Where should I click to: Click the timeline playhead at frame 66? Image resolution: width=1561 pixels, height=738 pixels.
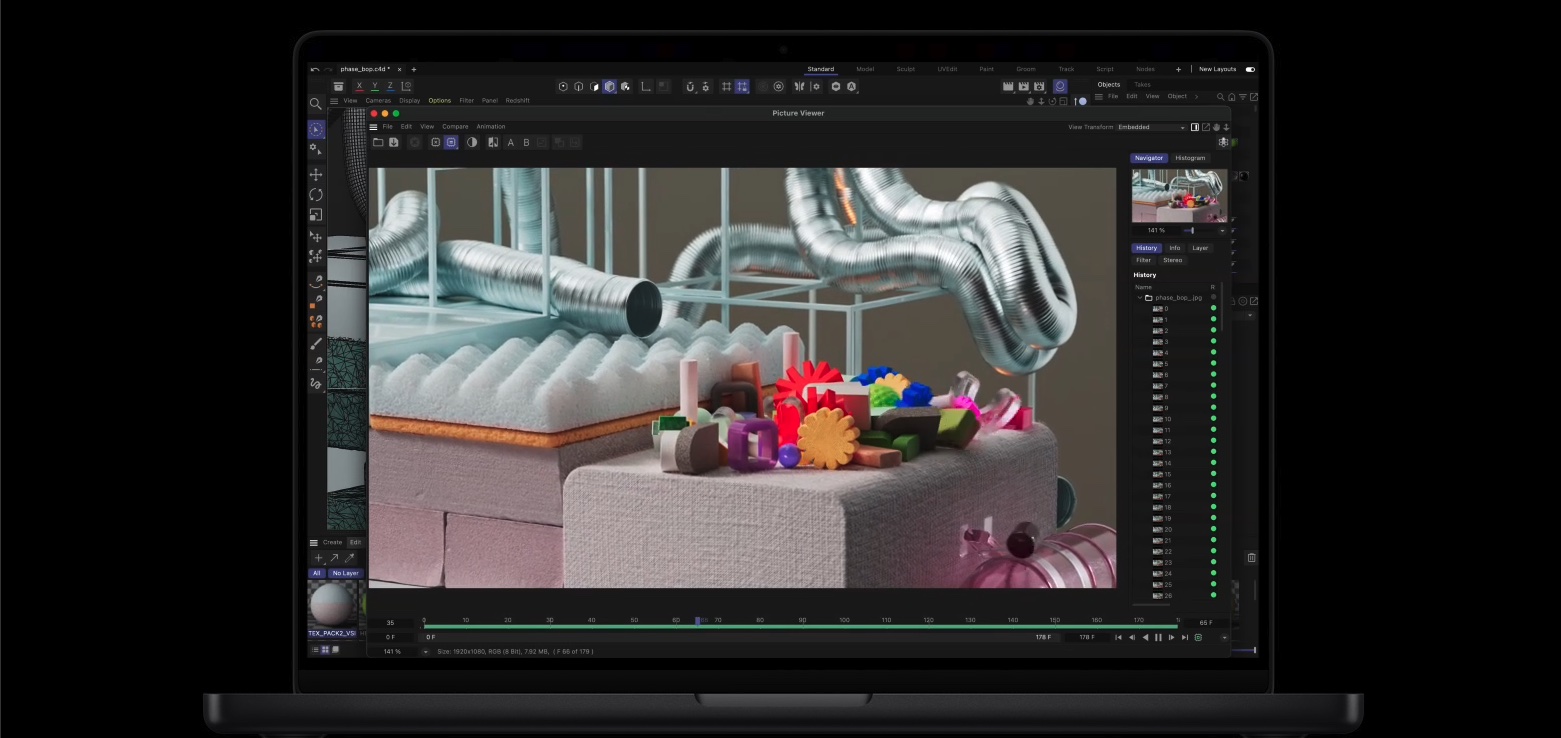point(698,621)
